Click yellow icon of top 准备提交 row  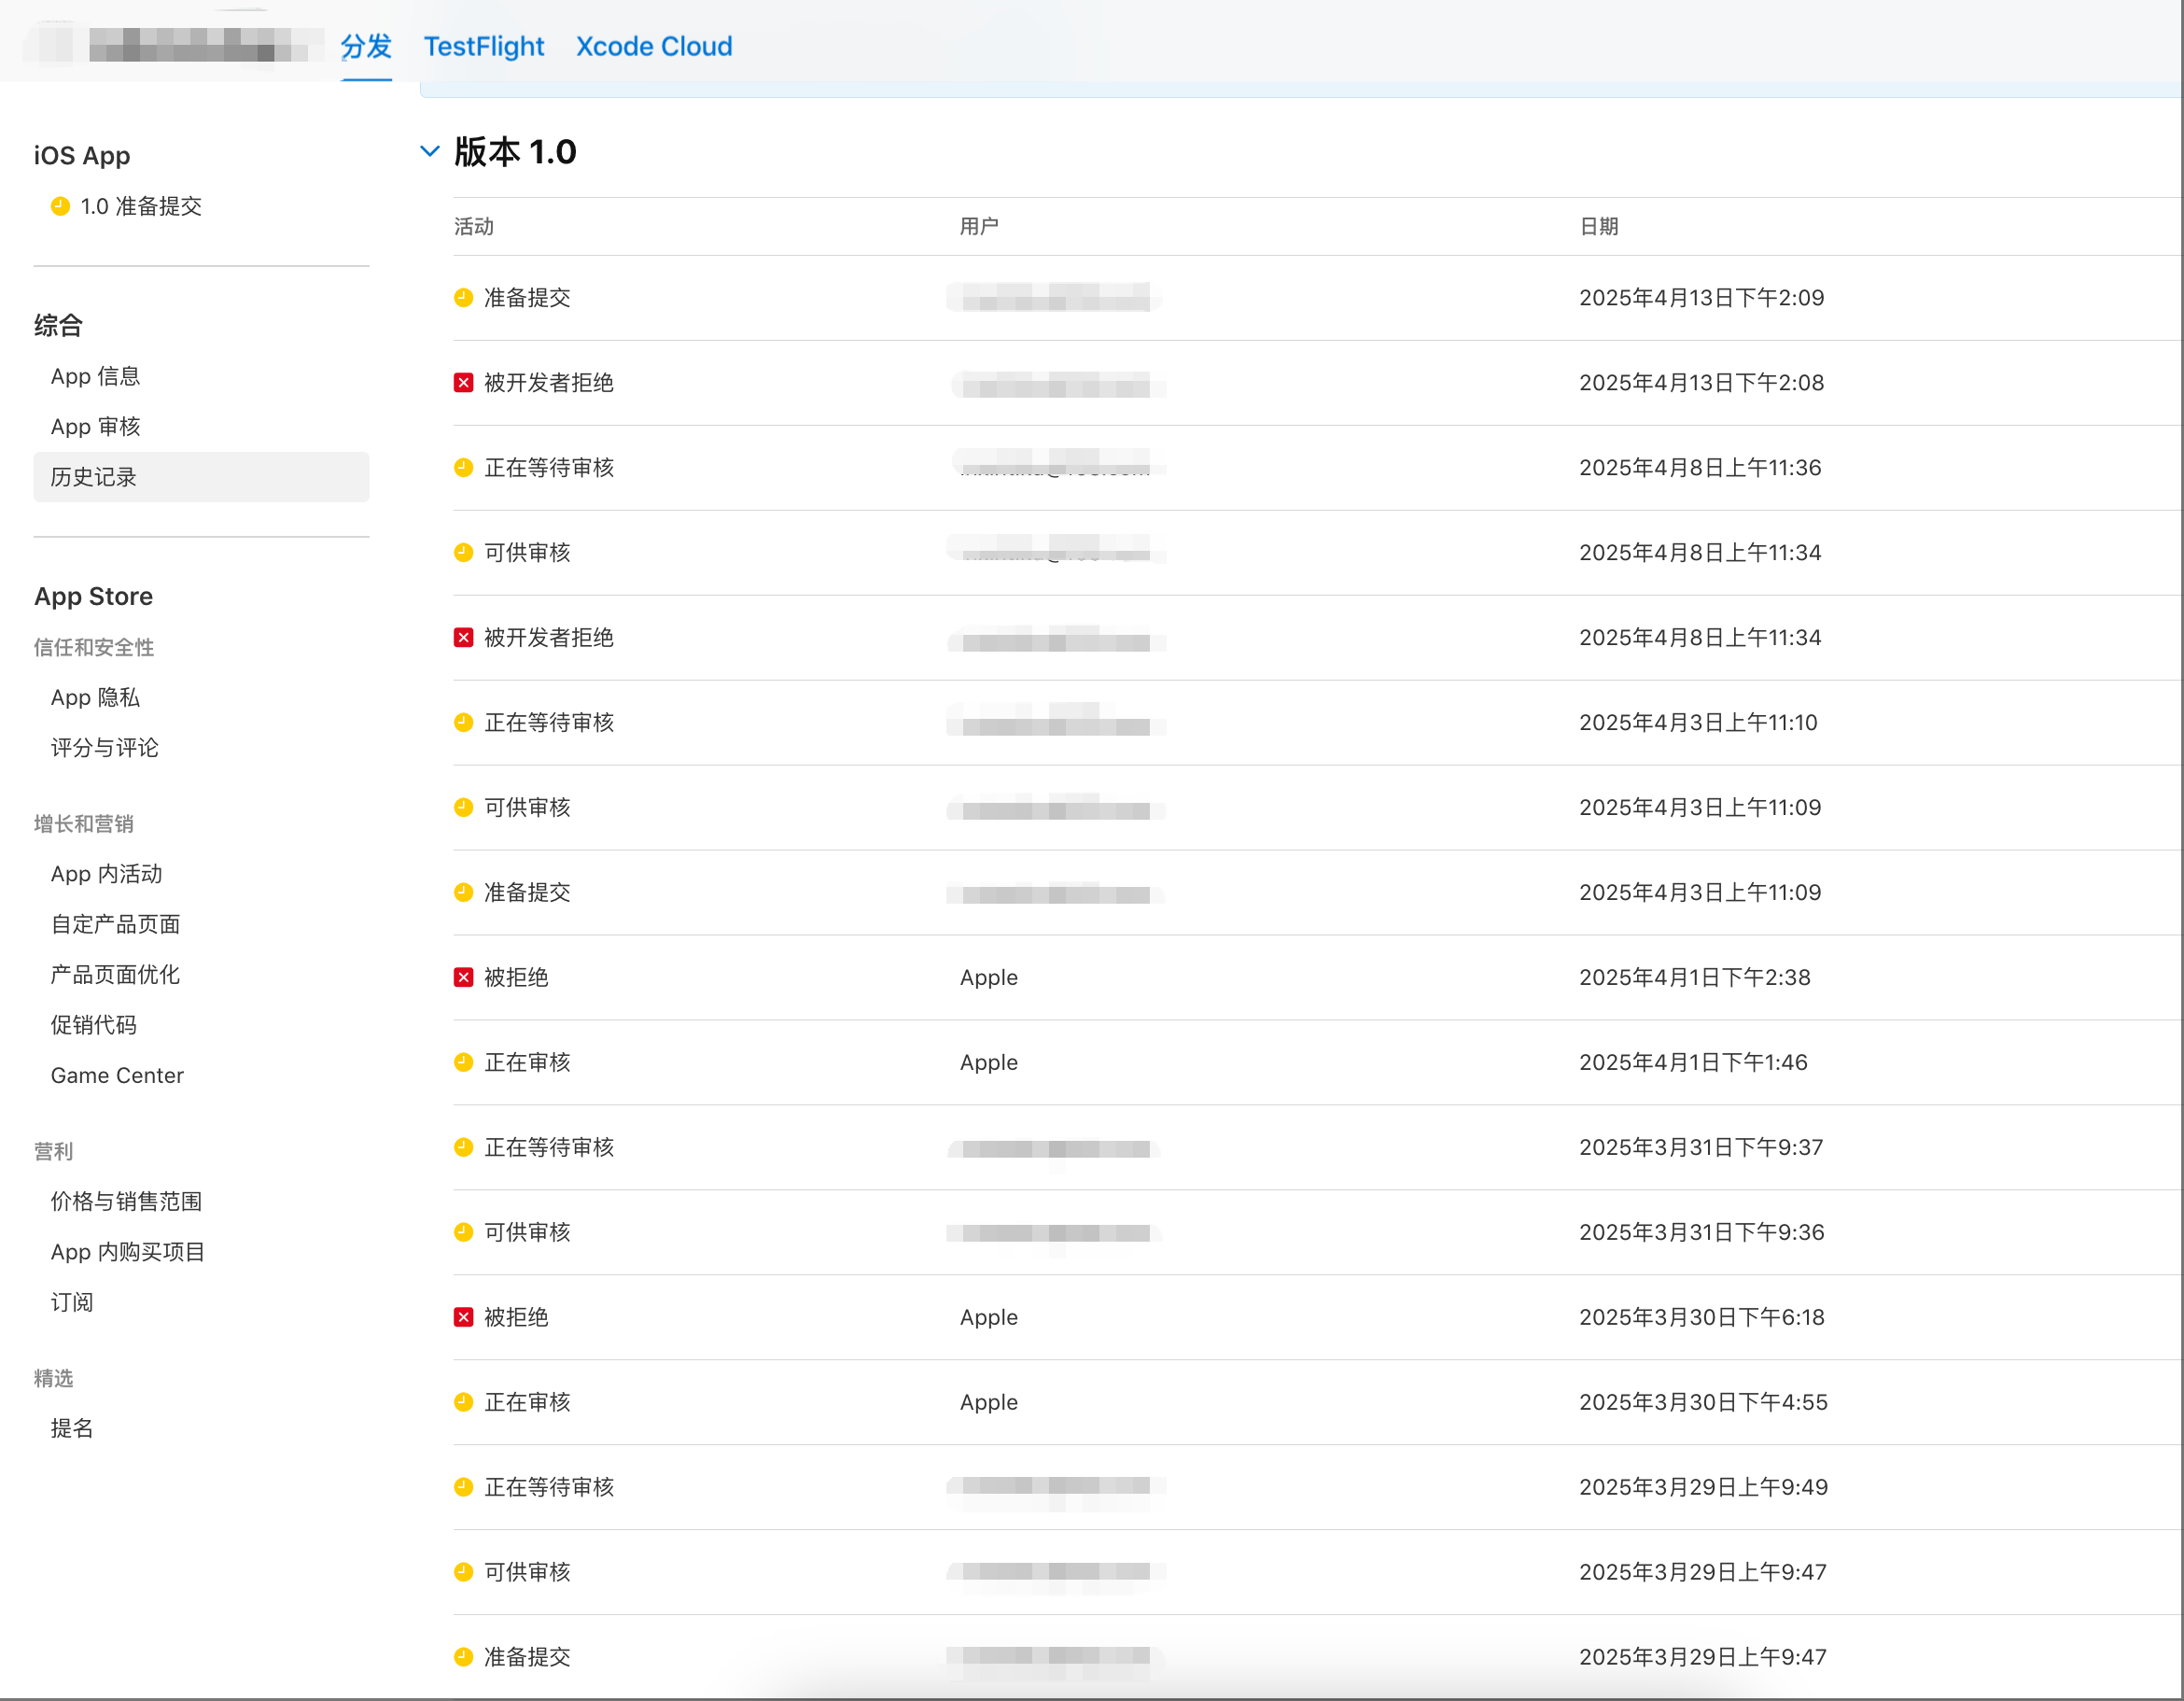[x=463, y=298]
